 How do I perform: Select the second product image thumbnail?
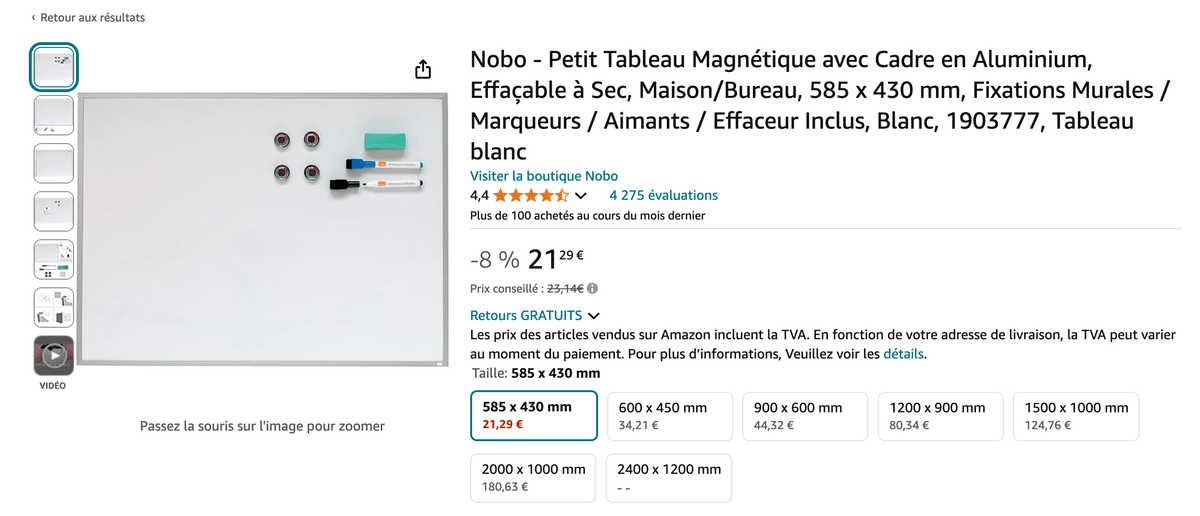[x=54, y=115]
